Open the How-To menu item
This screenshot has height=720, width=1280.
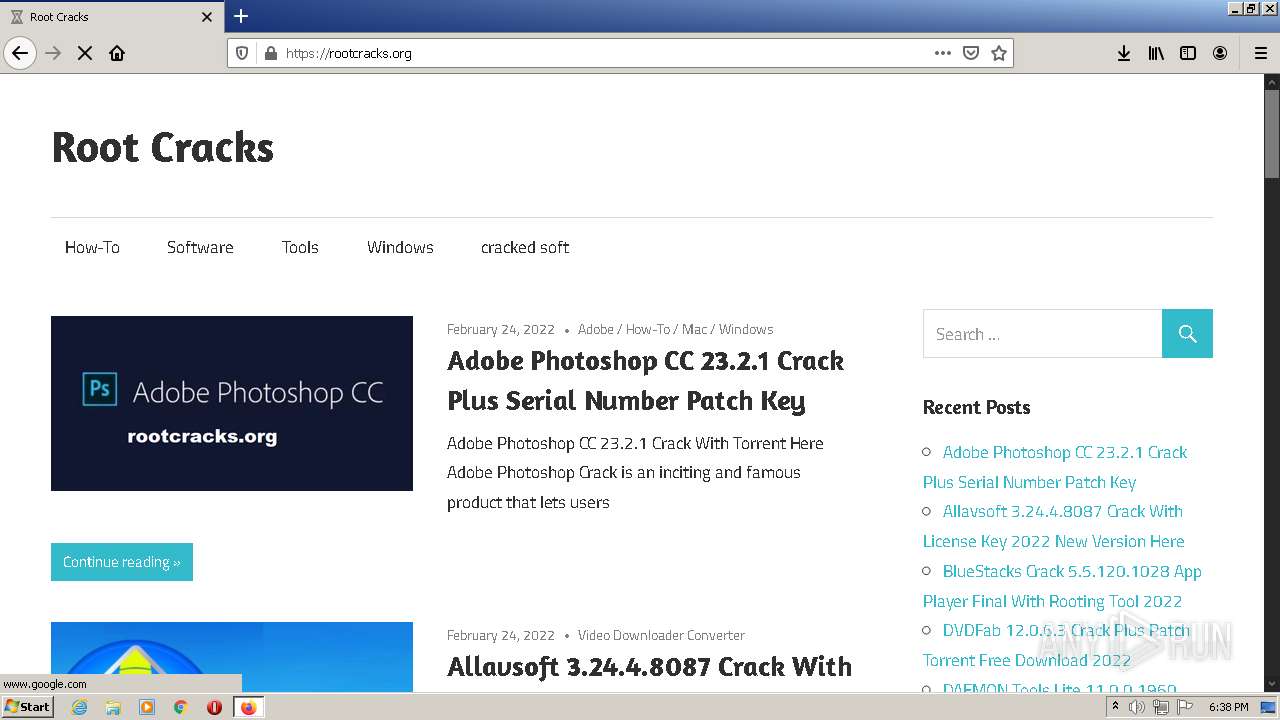(x=92, y=247)
